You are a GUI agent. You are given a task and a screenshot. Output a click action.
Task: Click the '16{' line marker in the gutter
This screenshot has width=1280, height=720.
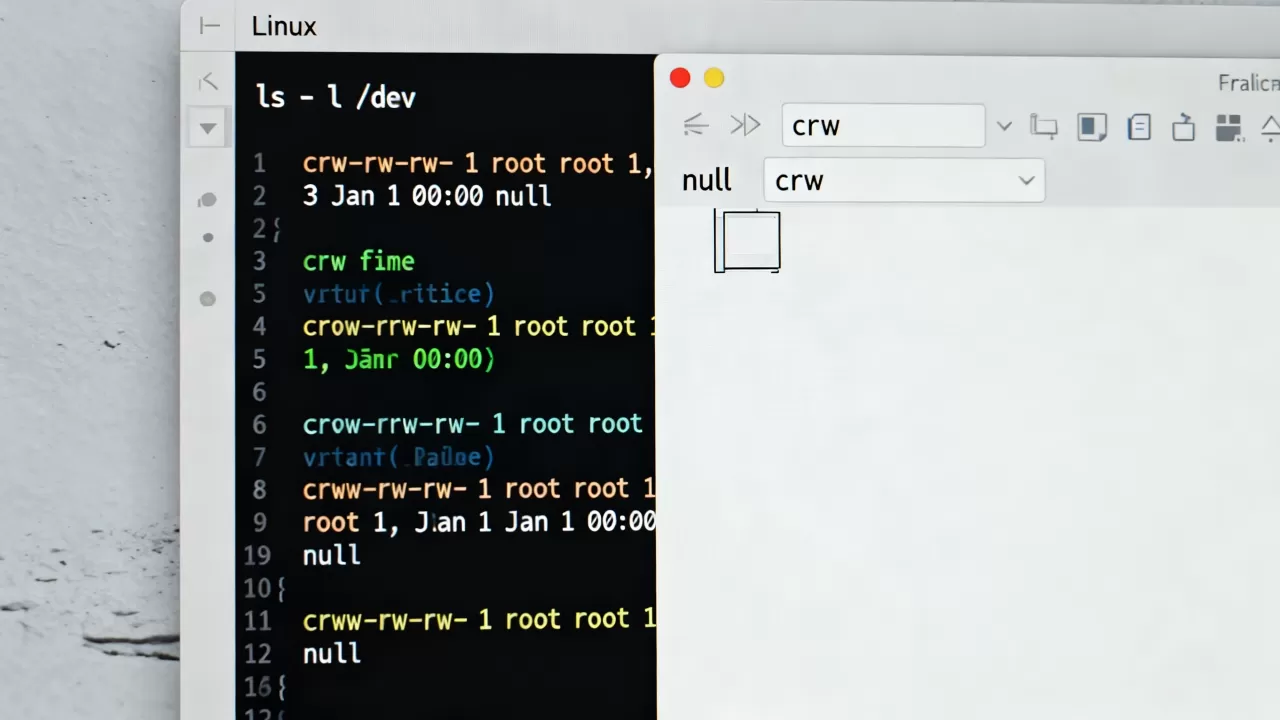click(265, 687)
